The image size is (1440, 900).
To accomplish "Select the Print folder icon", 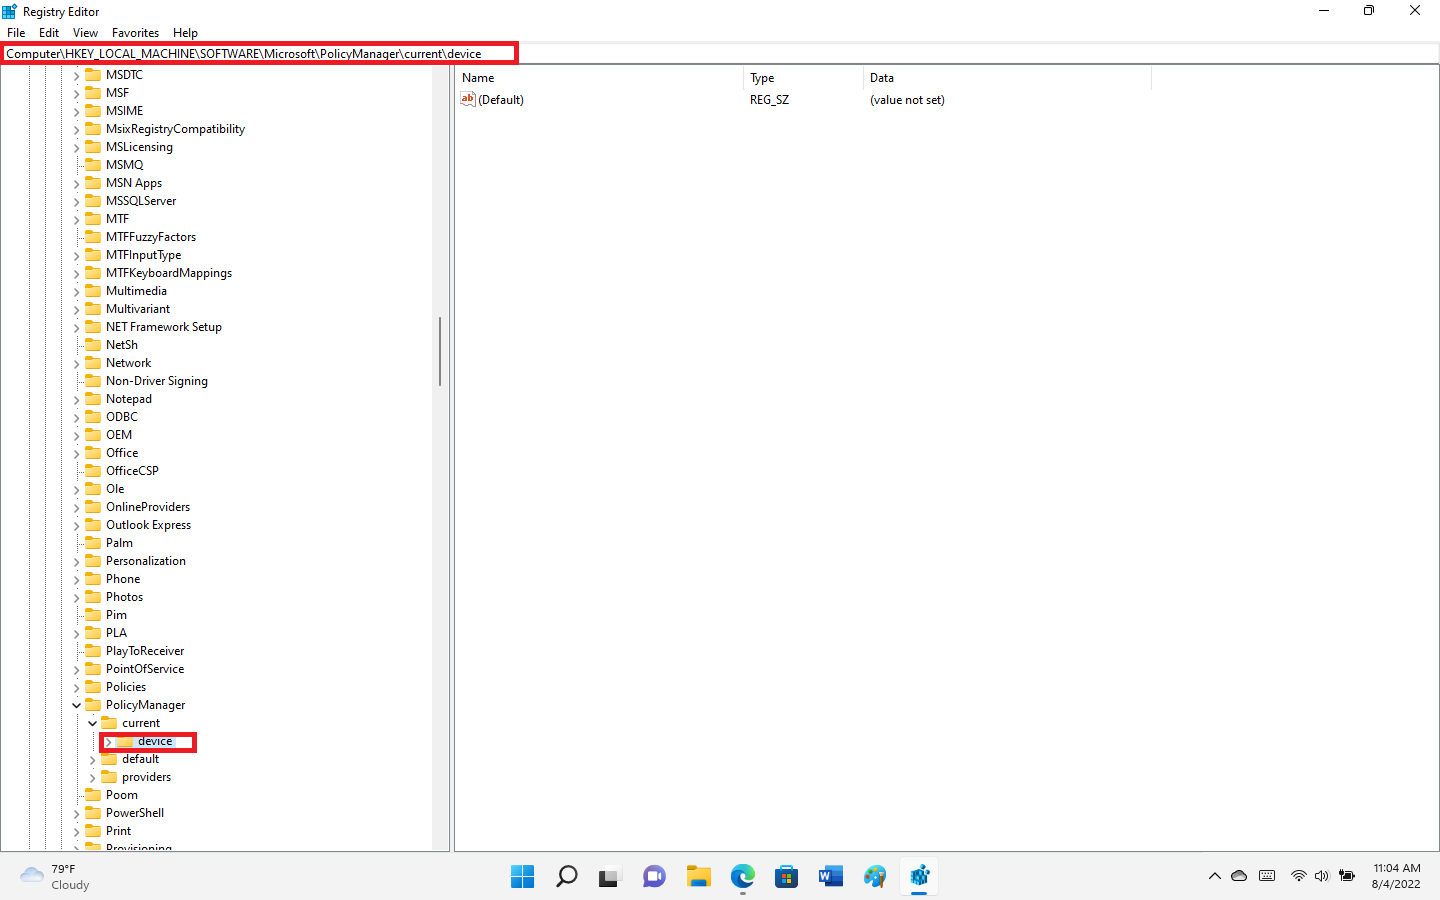I will click(93, 831).
